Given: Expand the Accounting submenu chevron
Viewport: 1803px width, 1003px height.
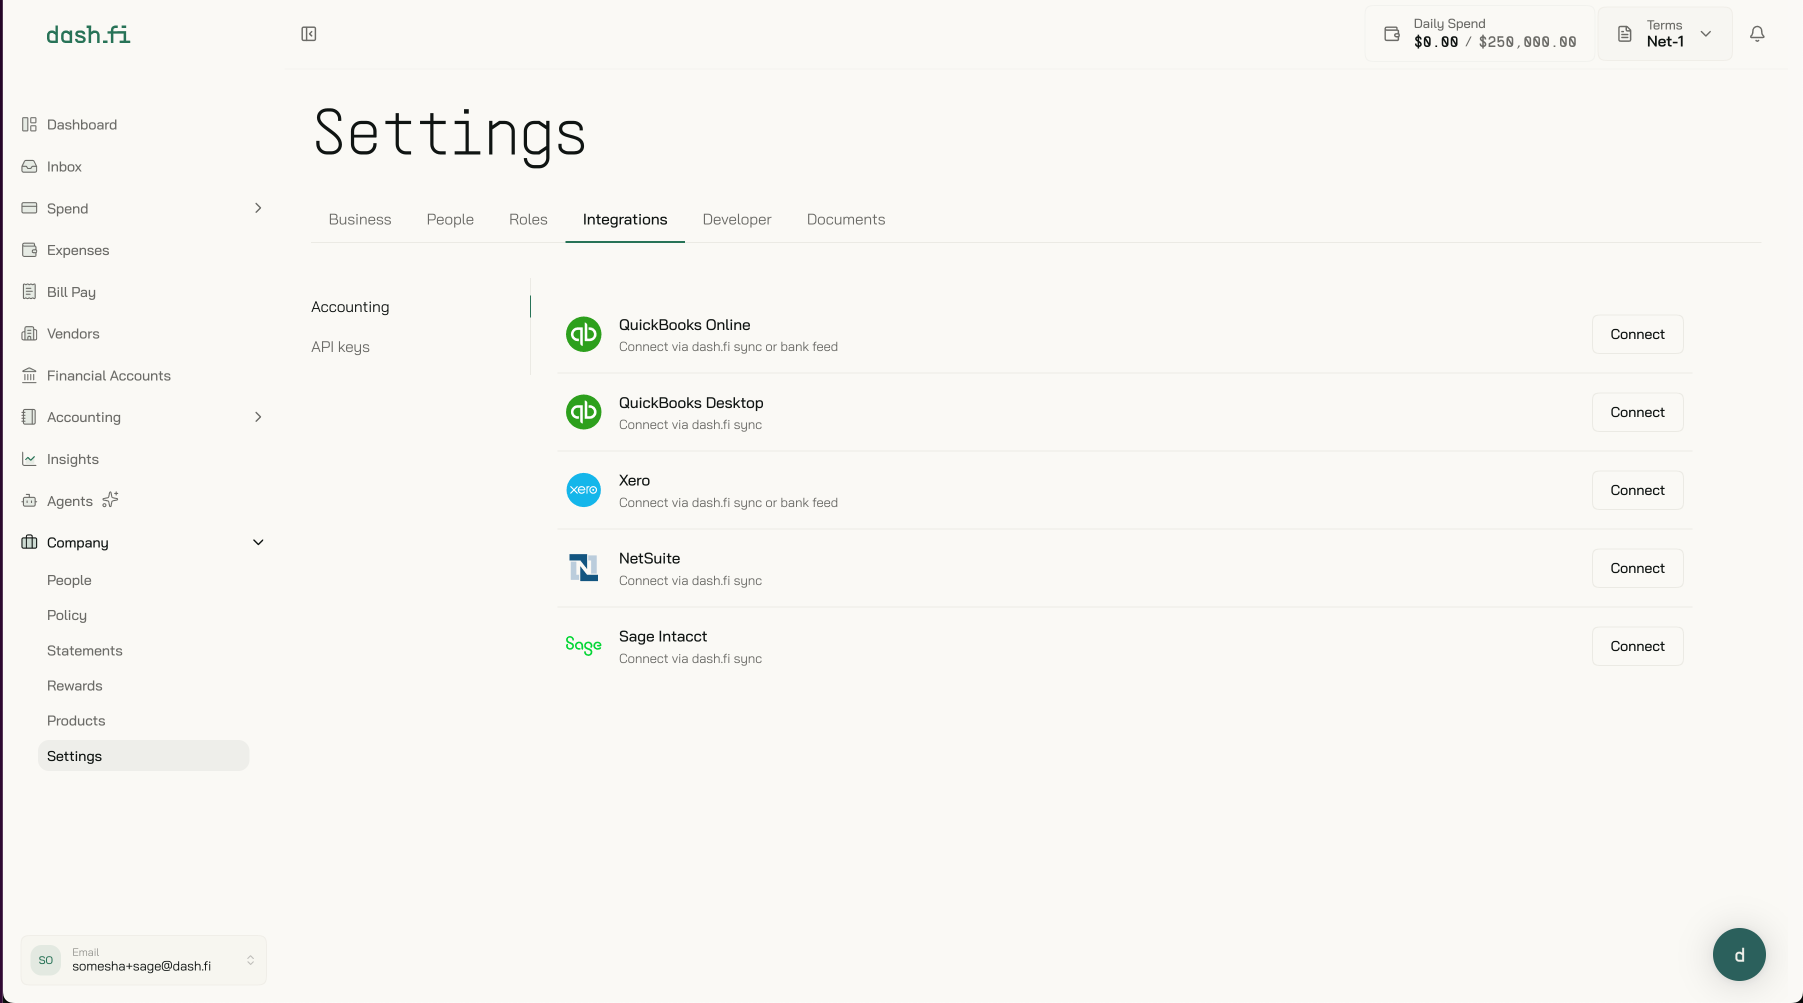Looking at the screenshot, I should tap(258, 417).
